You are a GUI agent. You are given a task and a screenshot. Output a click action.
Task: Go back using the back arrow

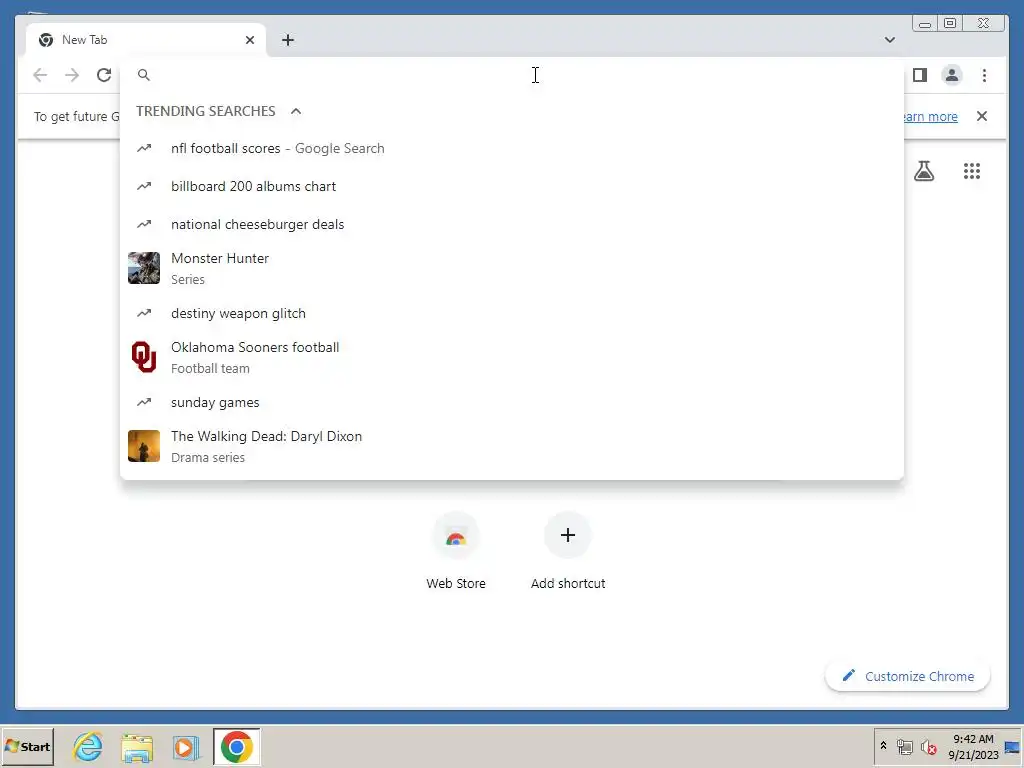[x=40, y=75]
